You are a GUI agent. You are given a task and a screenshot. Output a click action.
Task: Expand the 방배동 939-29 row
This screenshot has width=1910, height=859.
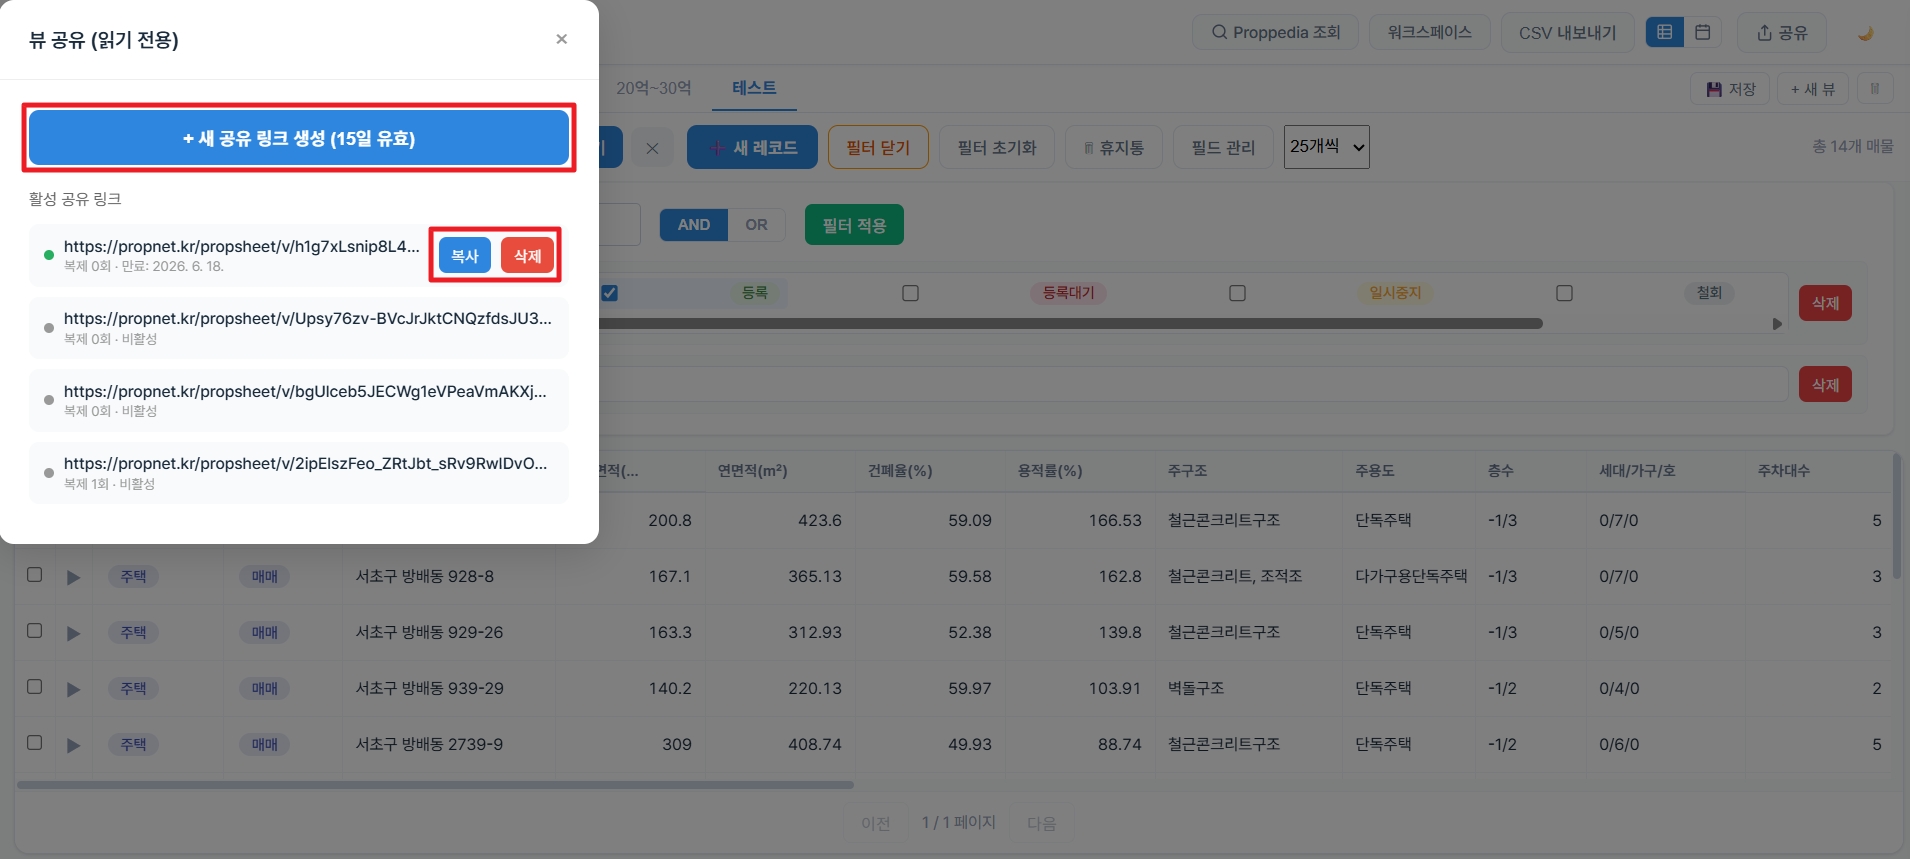click(x=73, y=689)
